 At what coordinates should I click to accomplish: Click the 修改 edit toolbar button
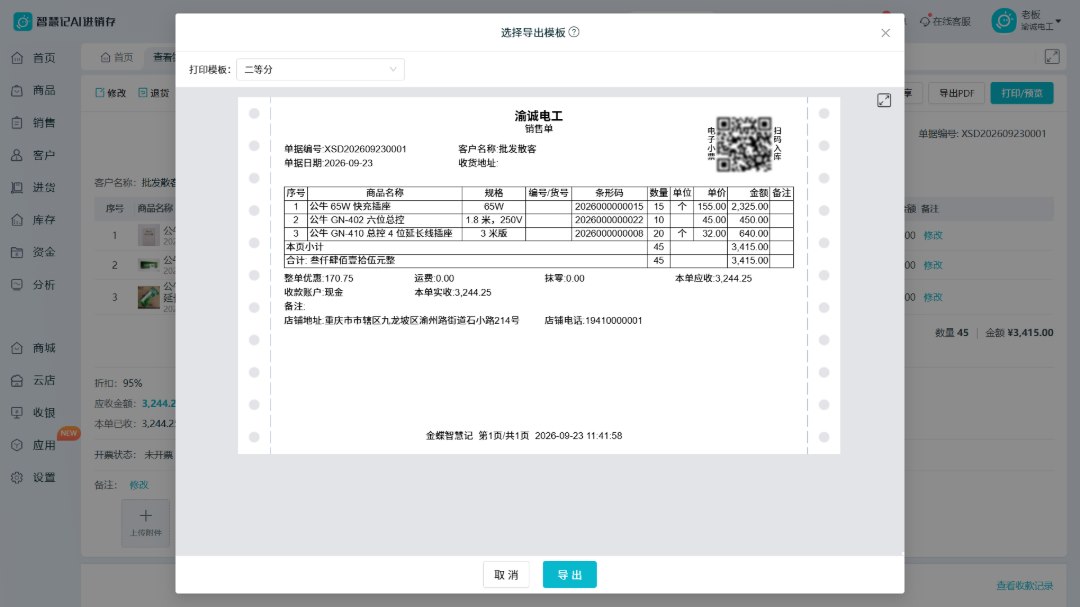[110, 93]
